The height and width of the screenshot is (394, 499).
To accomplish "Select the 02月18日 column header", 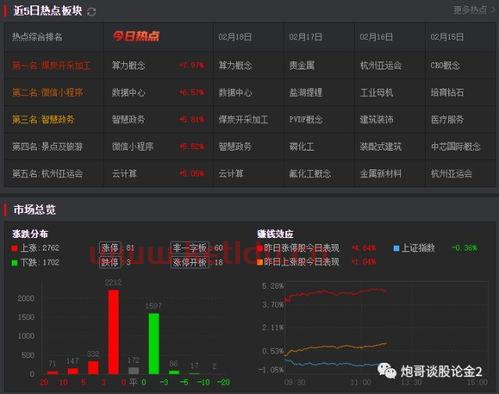I will [235, 37].
